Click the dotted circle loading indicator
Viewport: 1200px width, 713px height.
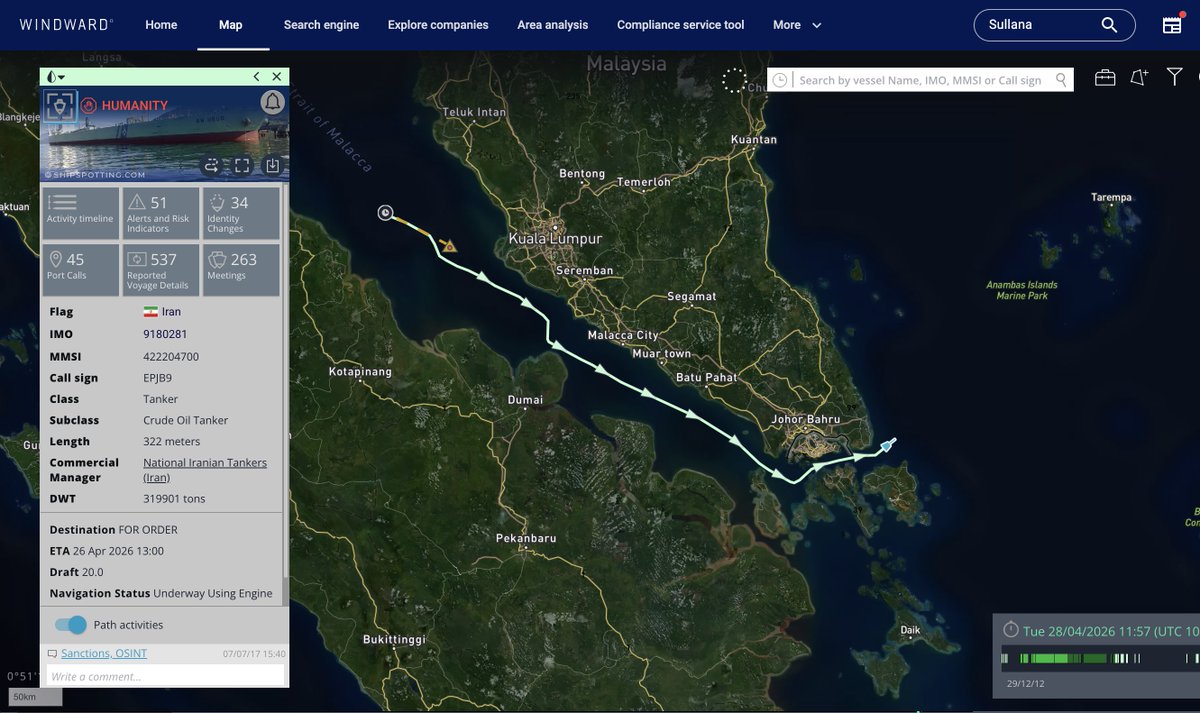pos(735,80)
